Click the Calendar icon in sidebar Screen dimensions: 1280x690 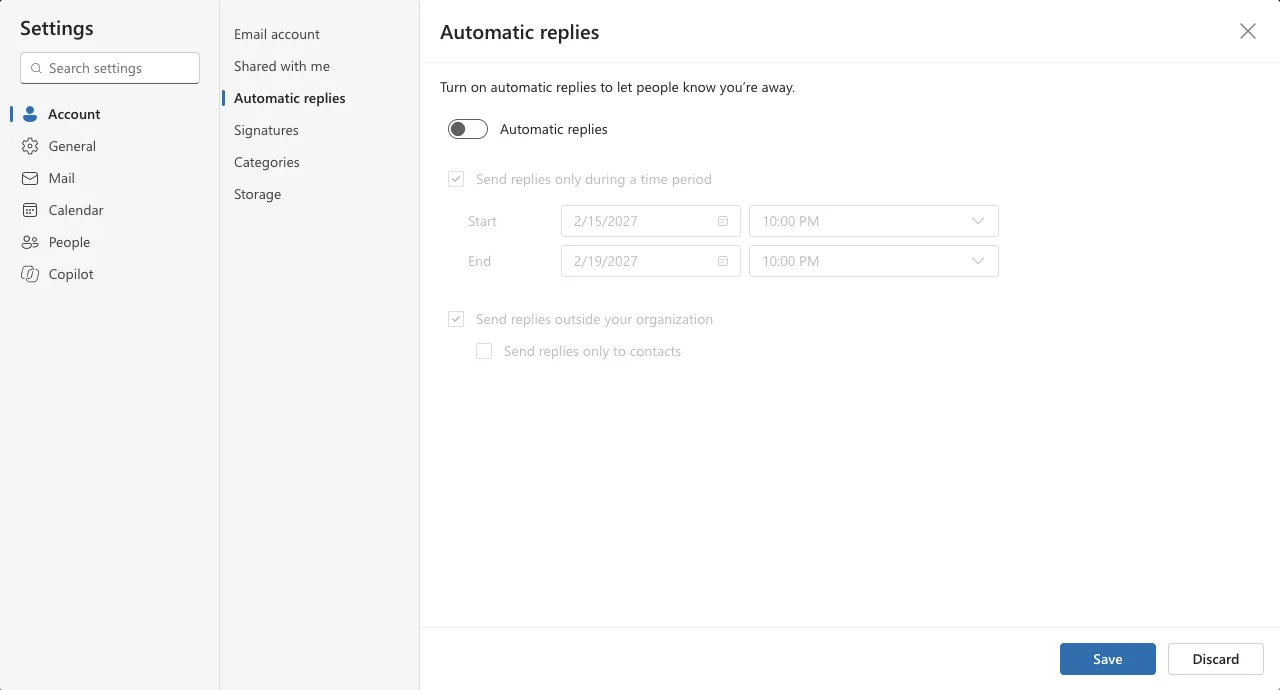pos(30,210)
